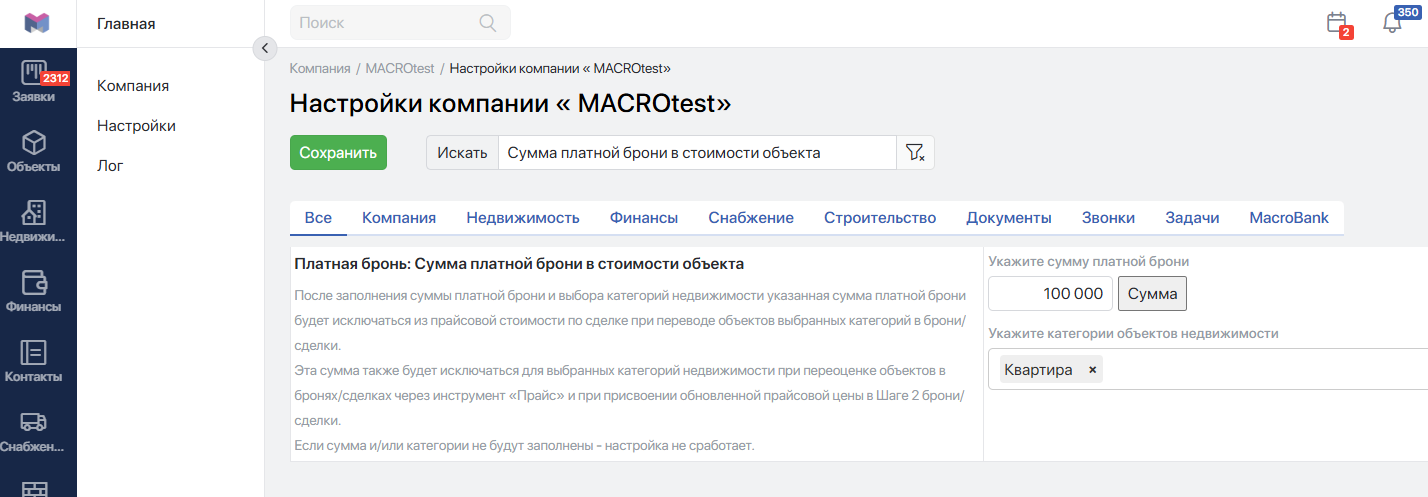
Task: Switch to the Компания tab
Action: coord(399,218)
